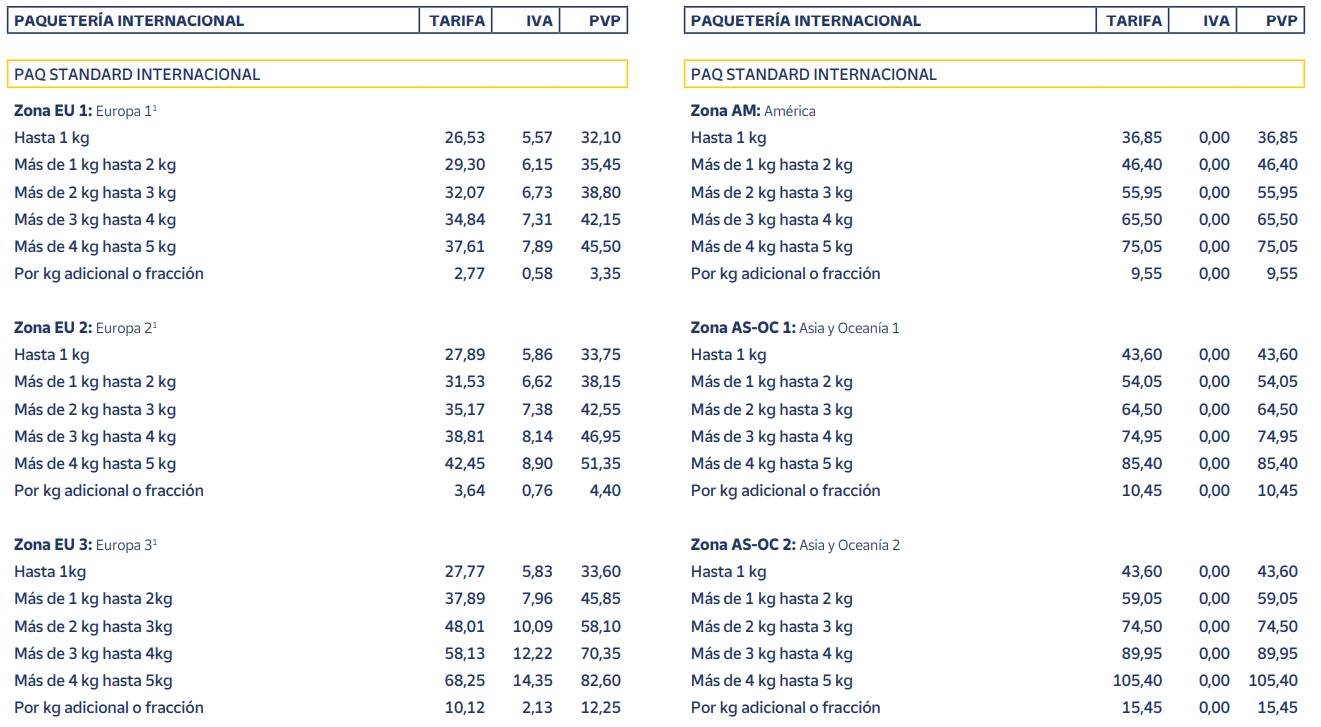Click the 8,90 IVA value in Zona EU 2
This screenshot has height=727, width=1321.
537,464
